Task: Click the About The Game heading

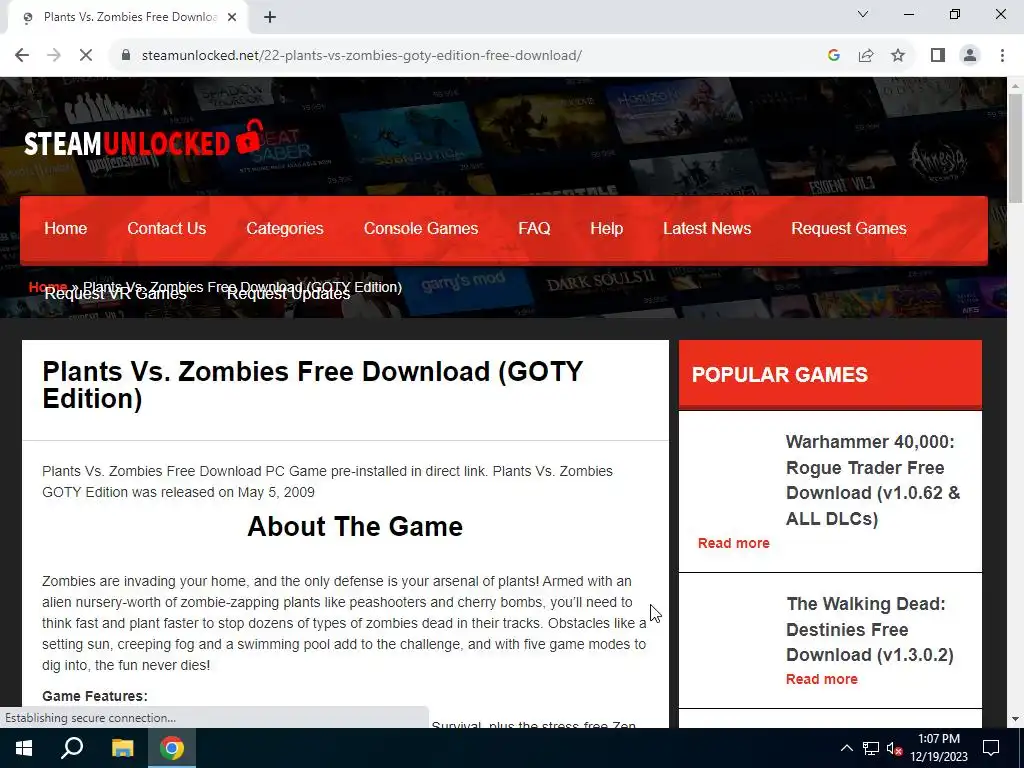Action: pyautogui.click(x=355, y=526)
